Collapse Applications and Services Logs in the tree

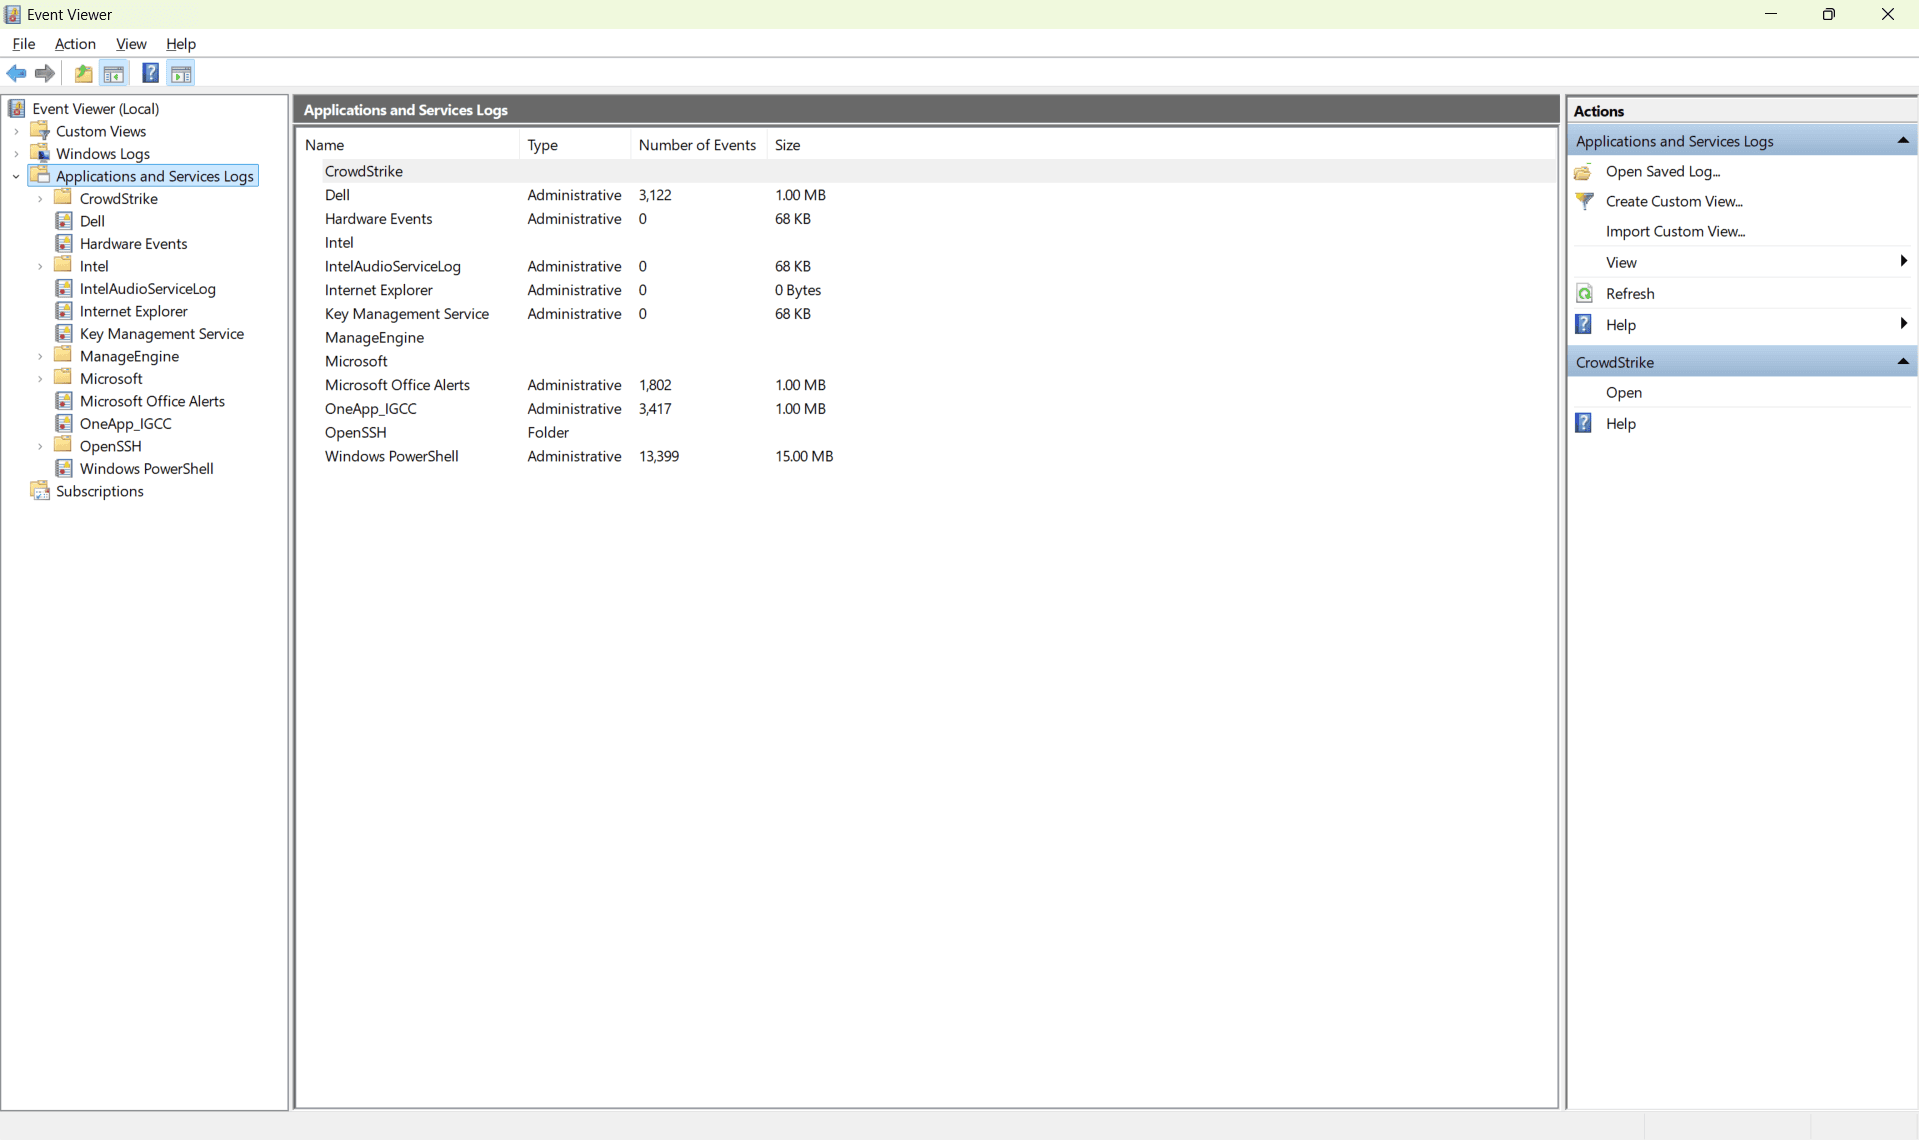(16, 176)
